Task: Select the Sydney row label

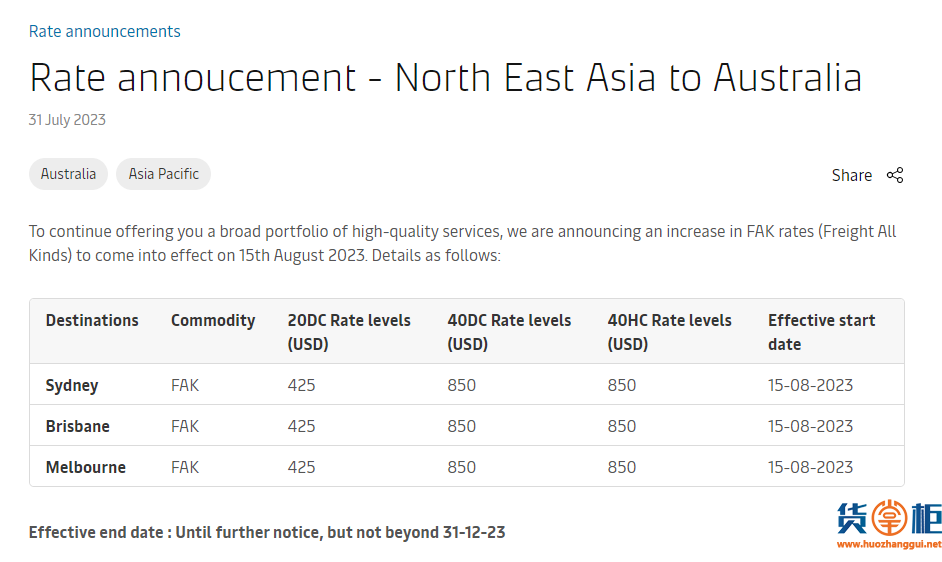Action: click(72, 385)
